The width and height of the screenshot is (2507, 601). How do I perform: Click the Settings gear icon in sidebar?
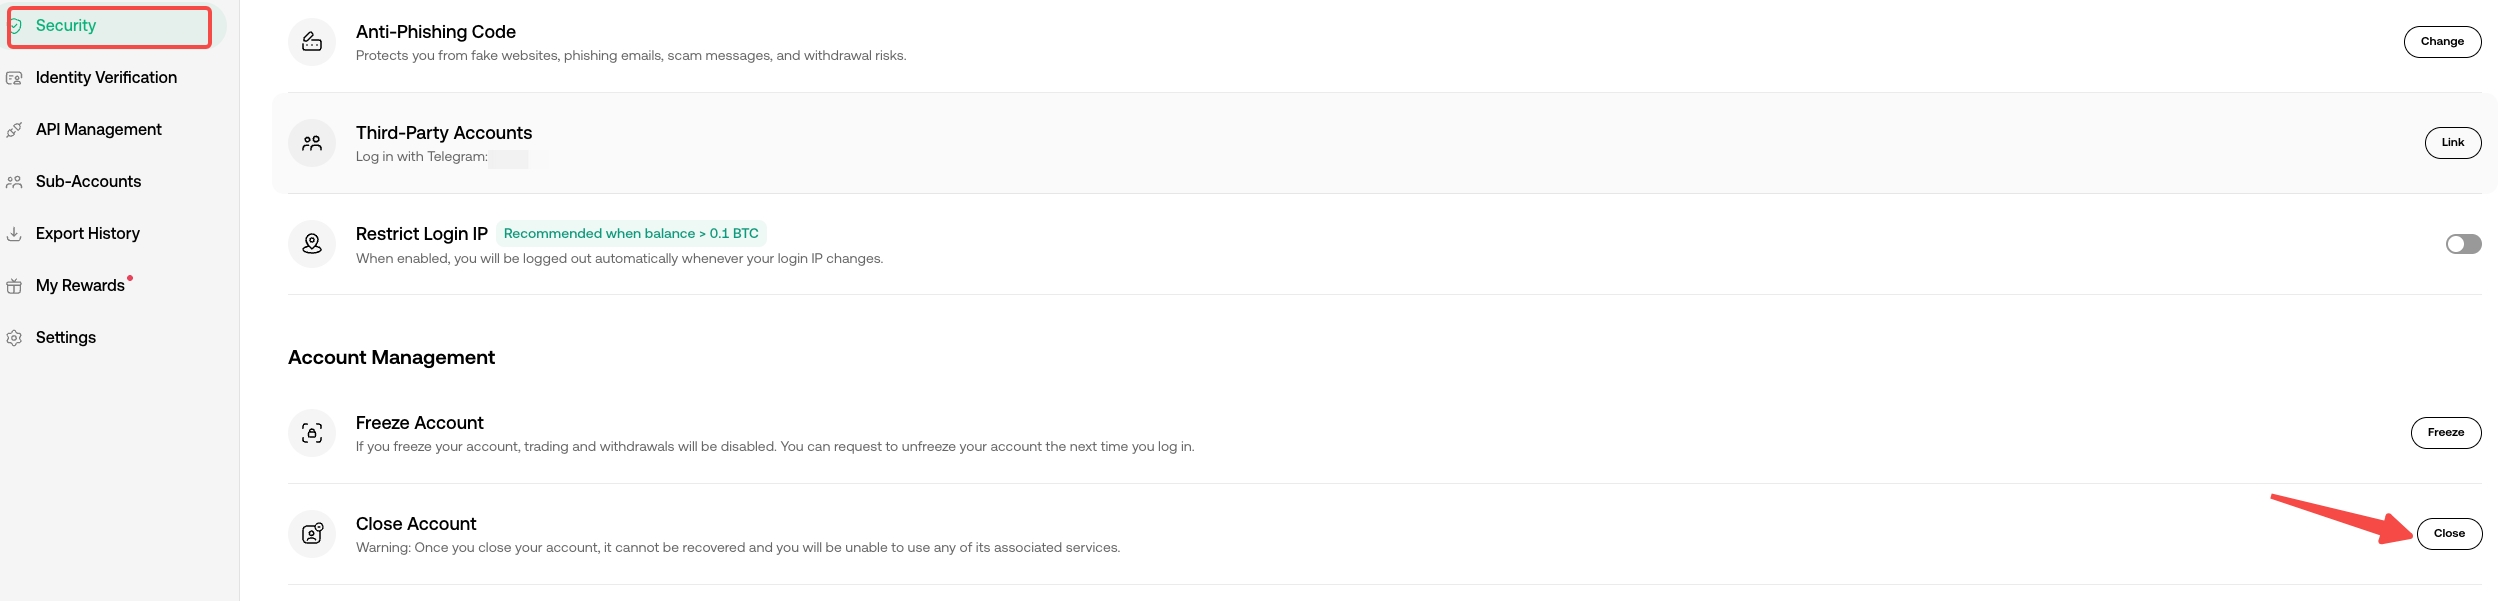click(x=14, y=338)
